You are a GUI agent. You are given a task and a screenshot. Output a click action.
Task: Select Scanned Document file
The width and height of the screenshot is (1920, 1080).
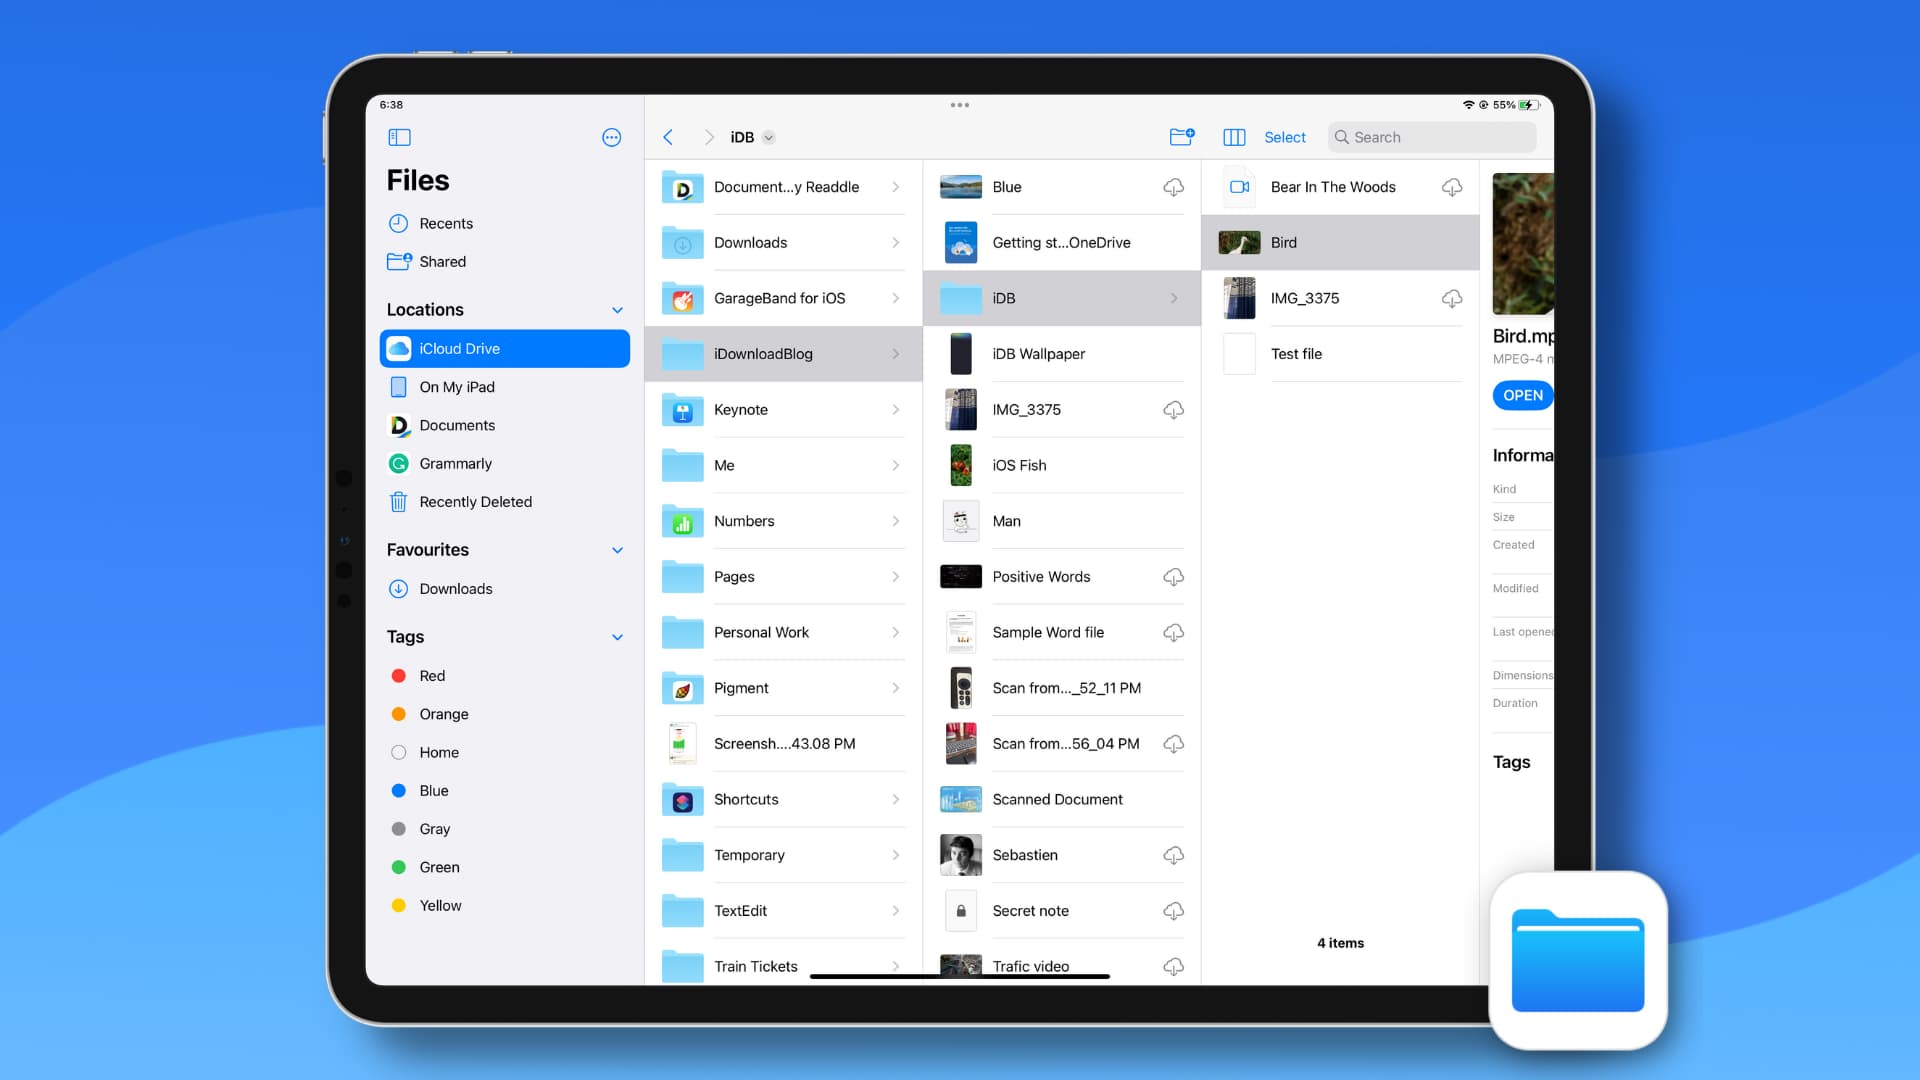click(x=1061, y=799)
